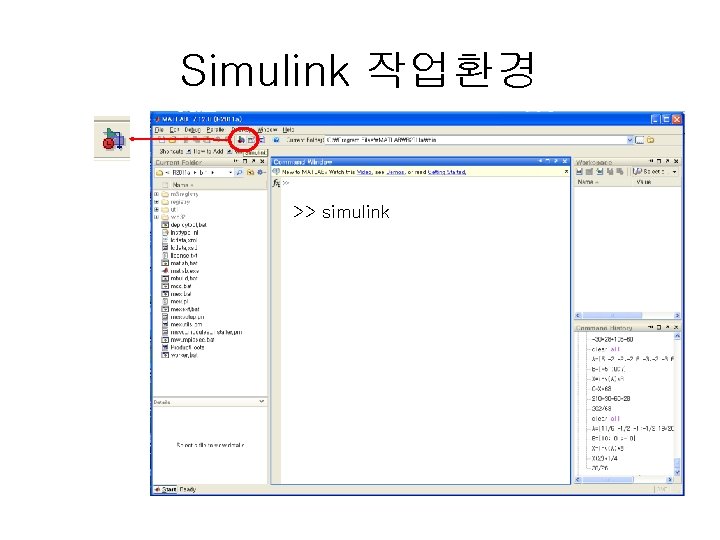The height and width of the screenshot is (540, 720).
Task: Select the first 'clear all' history entry
Action: tap(605, 349)
